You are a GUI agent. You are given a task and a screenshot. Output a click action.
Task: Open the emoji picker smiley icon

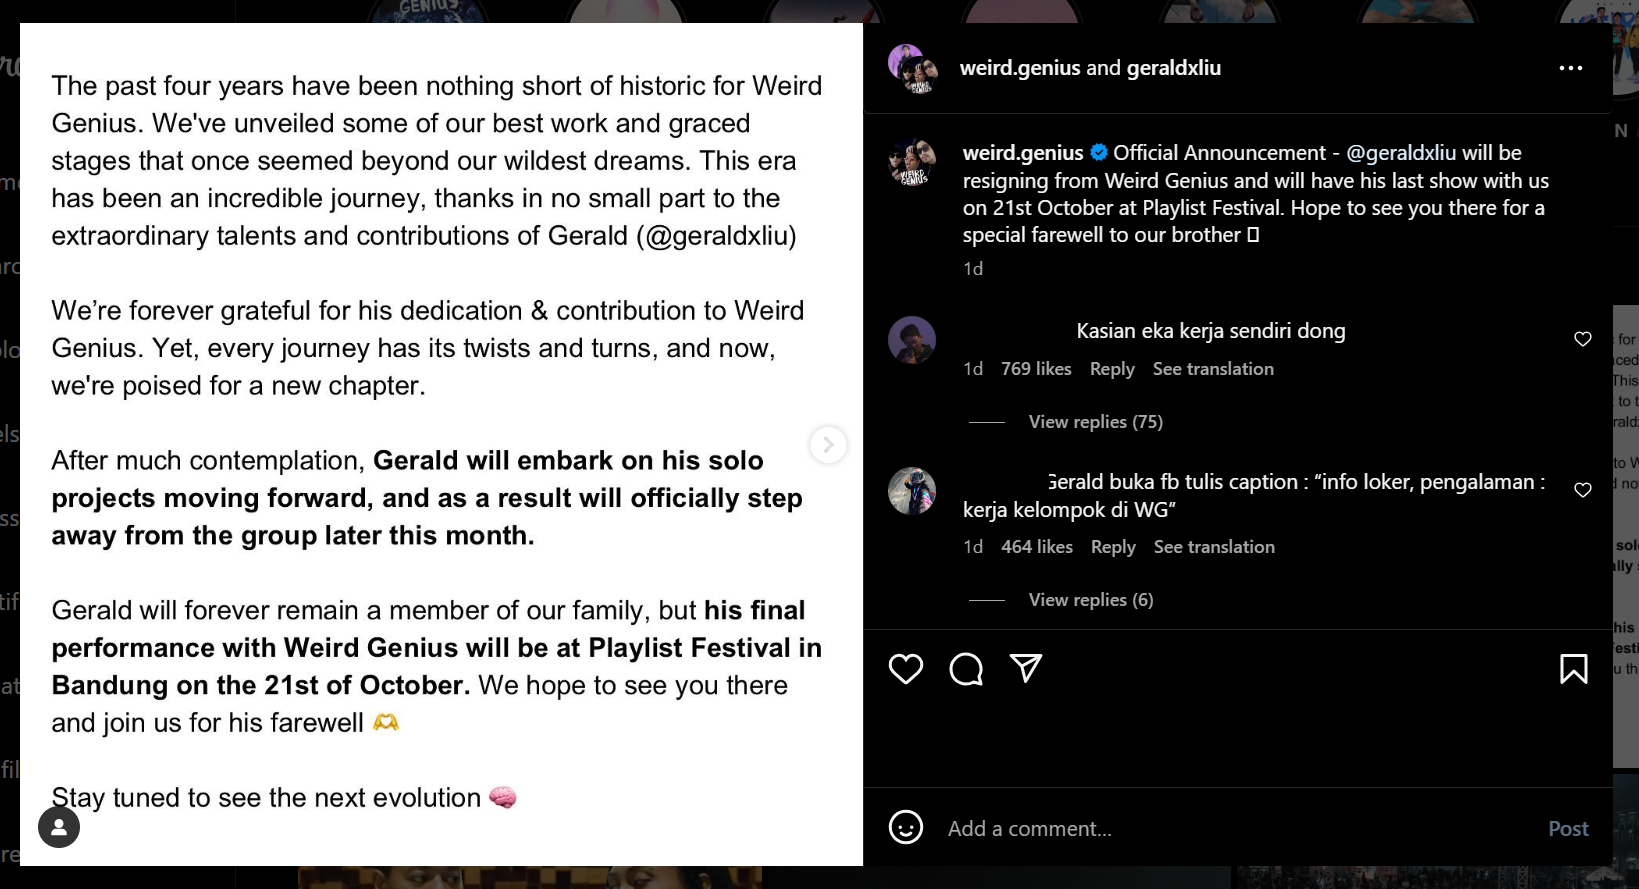[906, 828]
